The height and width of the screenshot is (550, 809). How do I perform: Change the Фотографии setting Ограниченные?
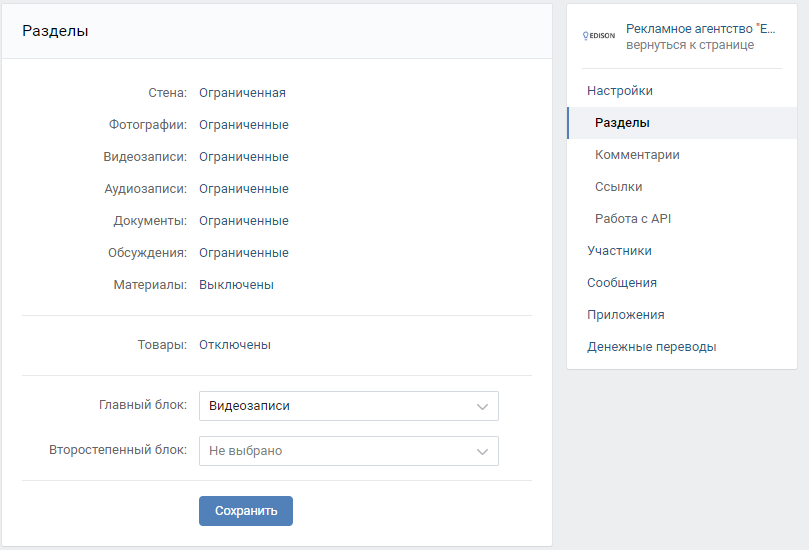click(x=243, y=125)
